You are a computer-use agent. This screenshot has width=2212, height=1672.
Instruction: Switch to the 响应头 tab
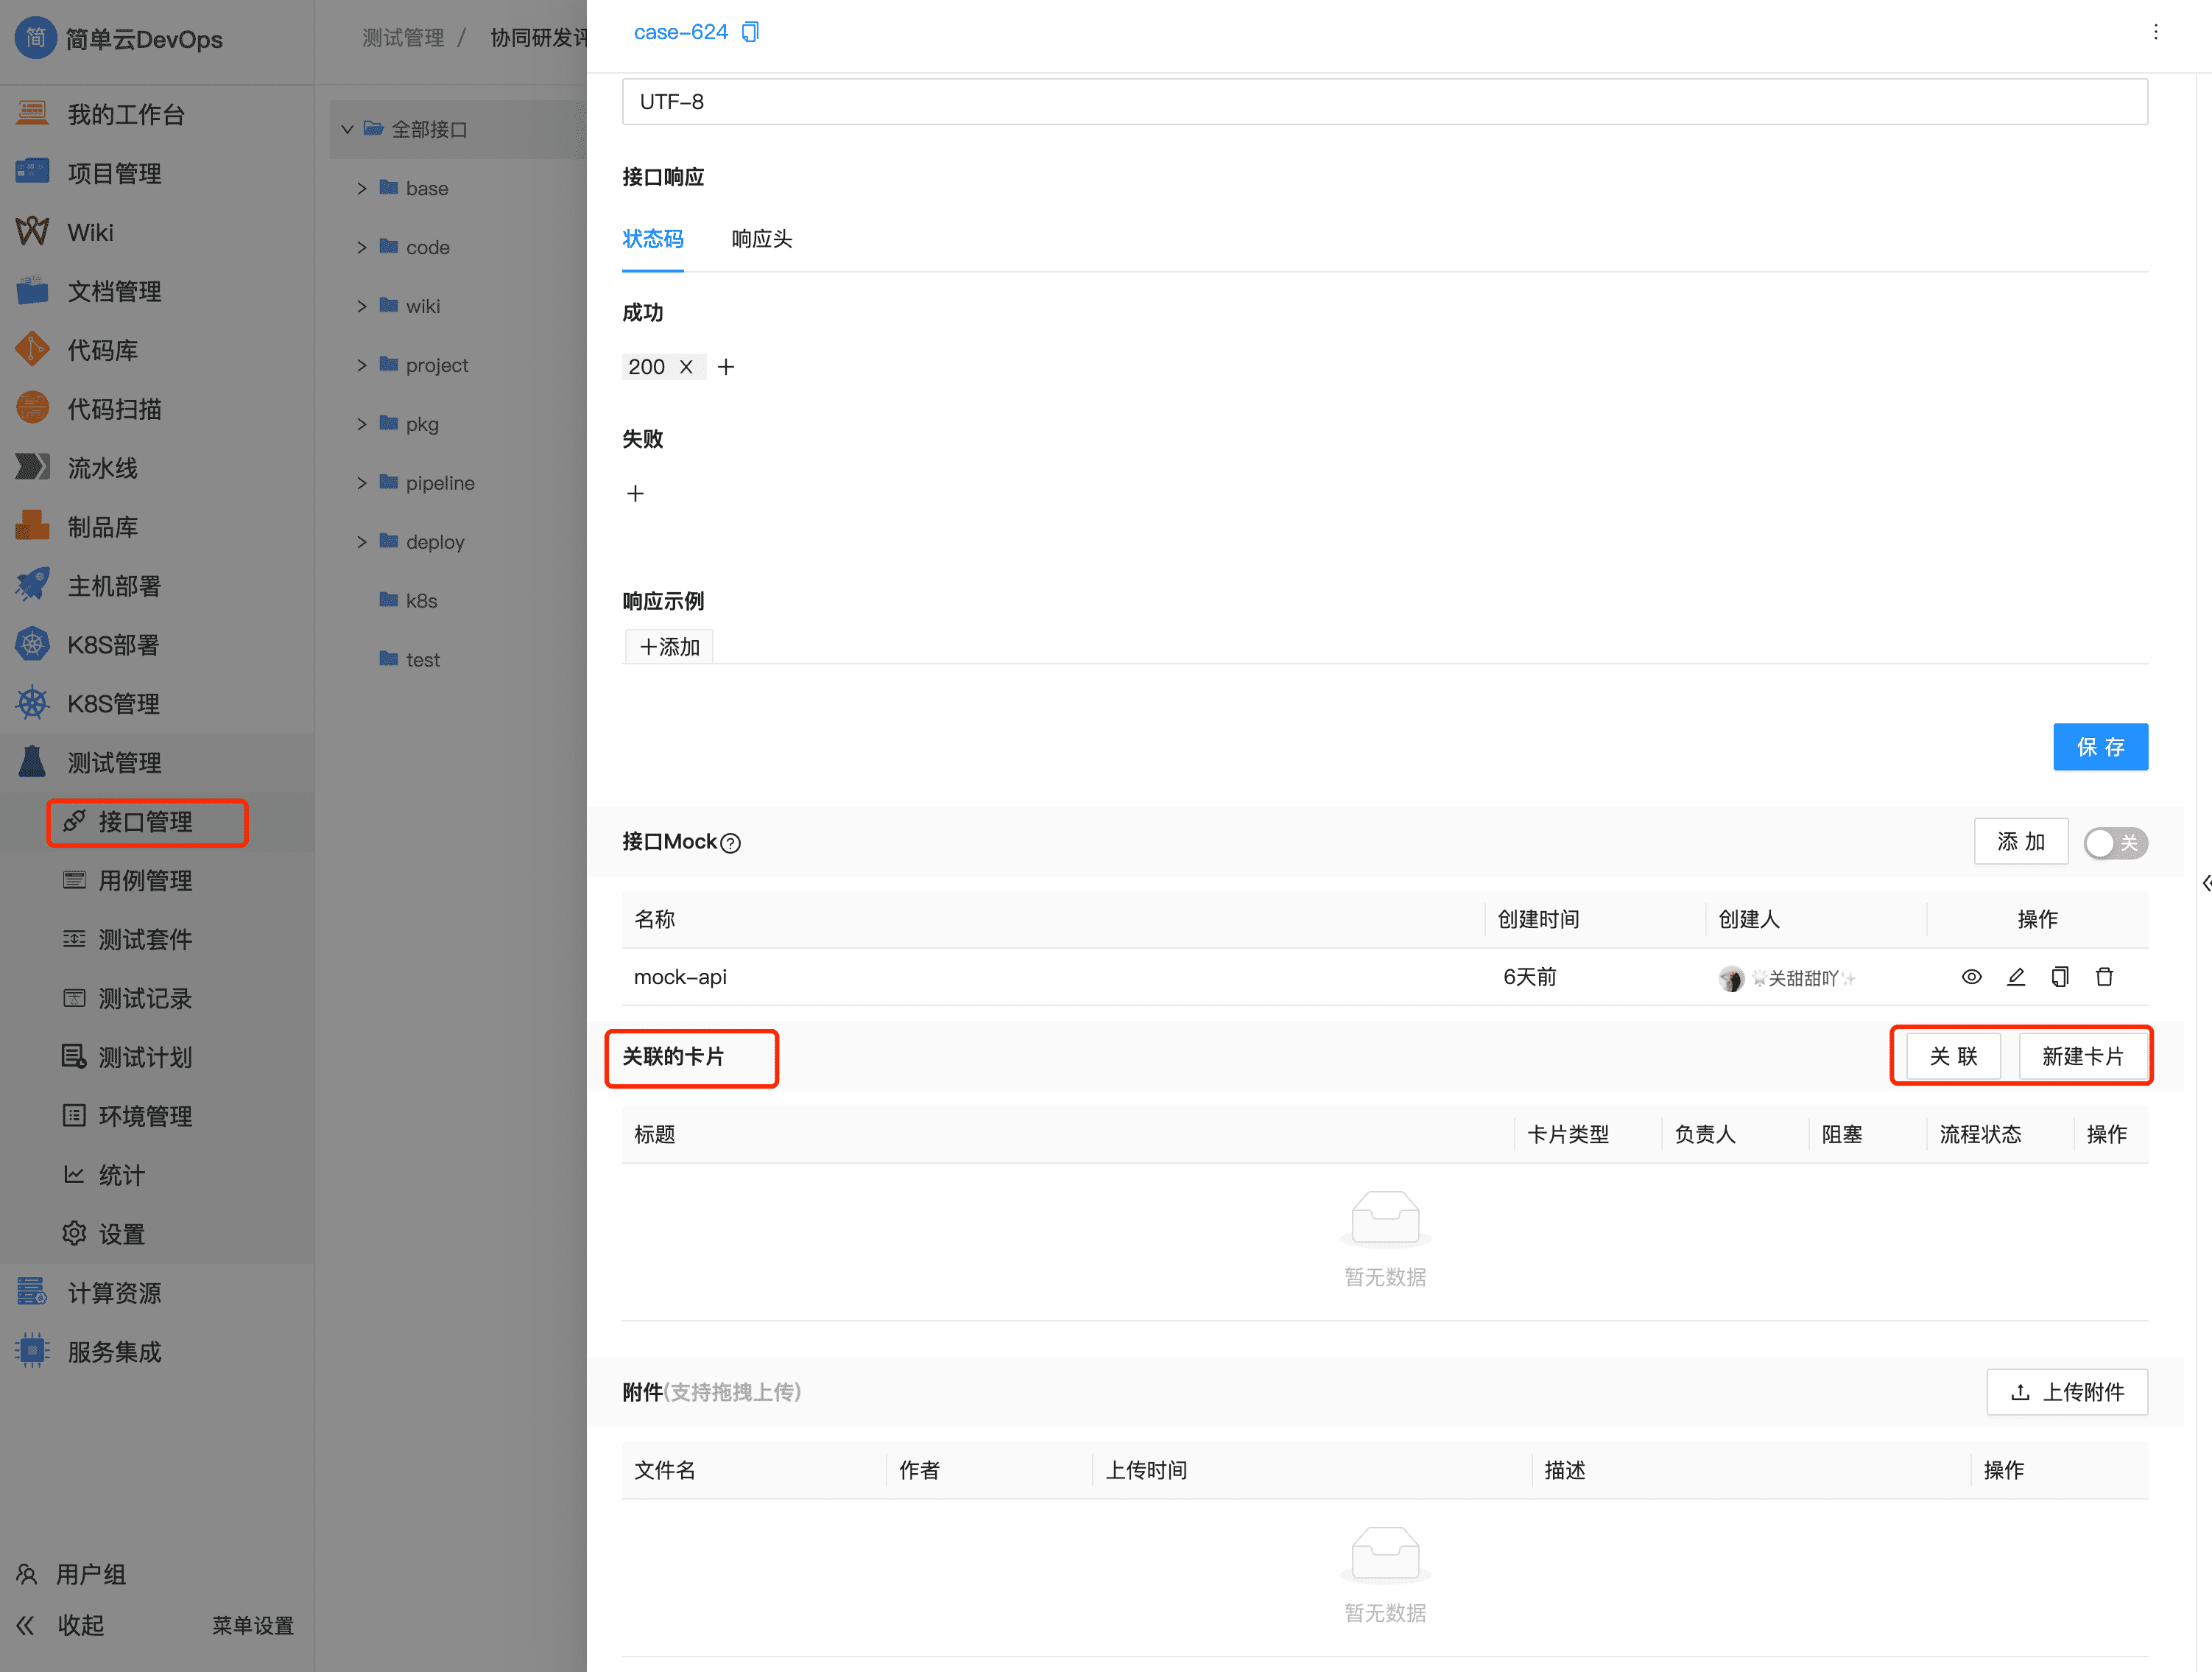point(762,239)
